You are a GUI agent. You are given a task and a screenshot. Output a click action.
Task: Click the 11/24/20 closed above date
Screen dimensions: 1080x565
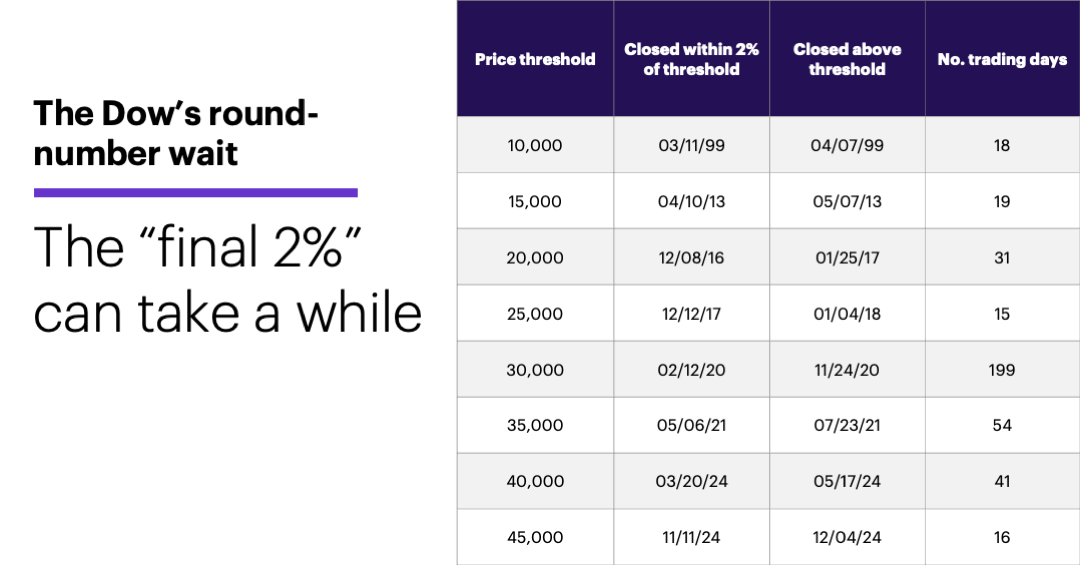click(x=847, y=369)
